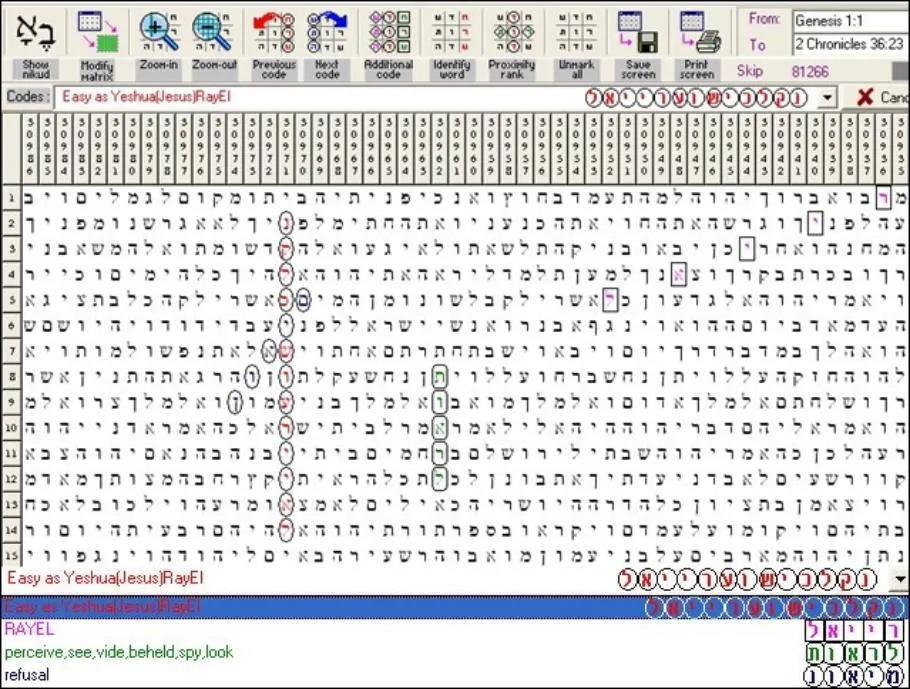
Task: Click the Identify word label button
Action: pyautogui.click(x=452, y=70)
